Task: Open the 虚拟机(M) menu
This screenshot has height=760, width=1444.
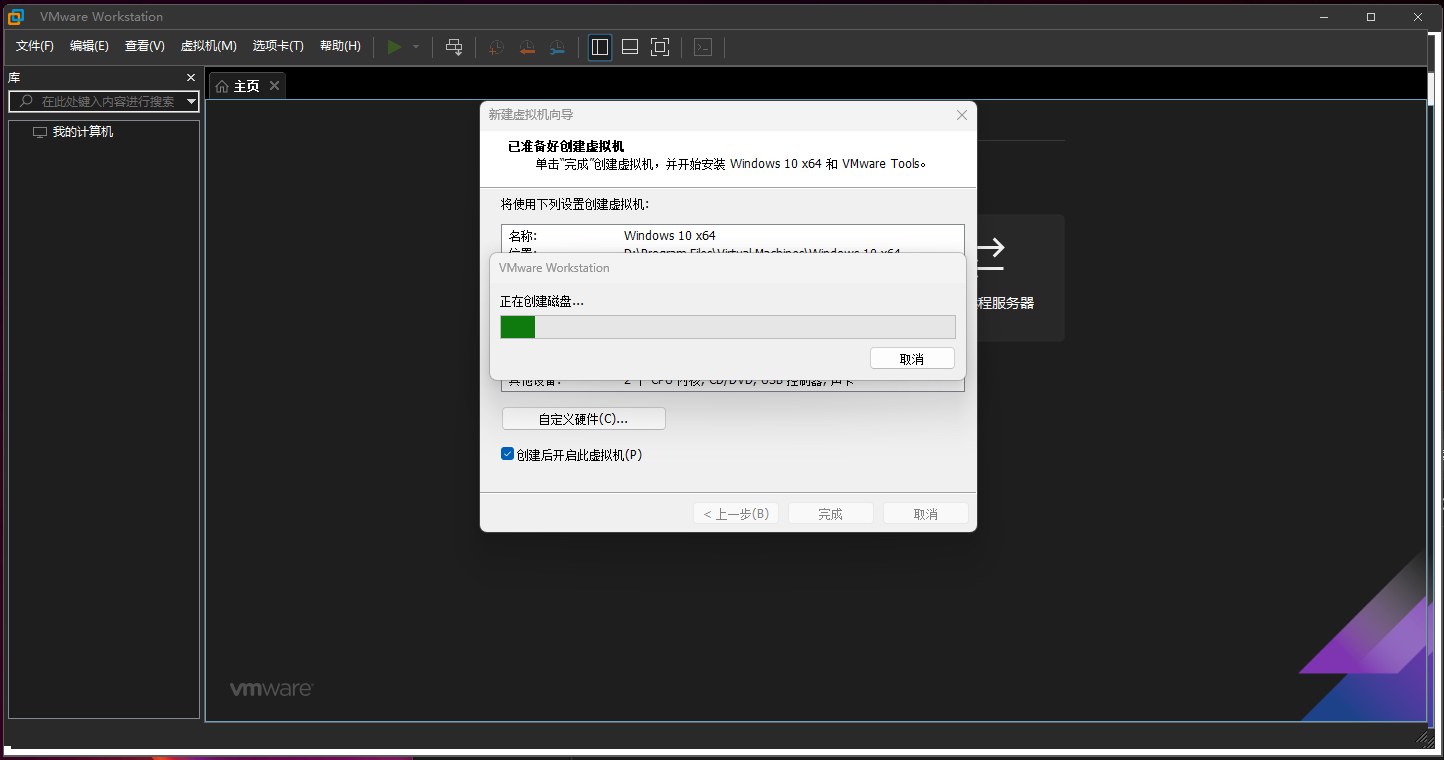Action: [208, 46]
